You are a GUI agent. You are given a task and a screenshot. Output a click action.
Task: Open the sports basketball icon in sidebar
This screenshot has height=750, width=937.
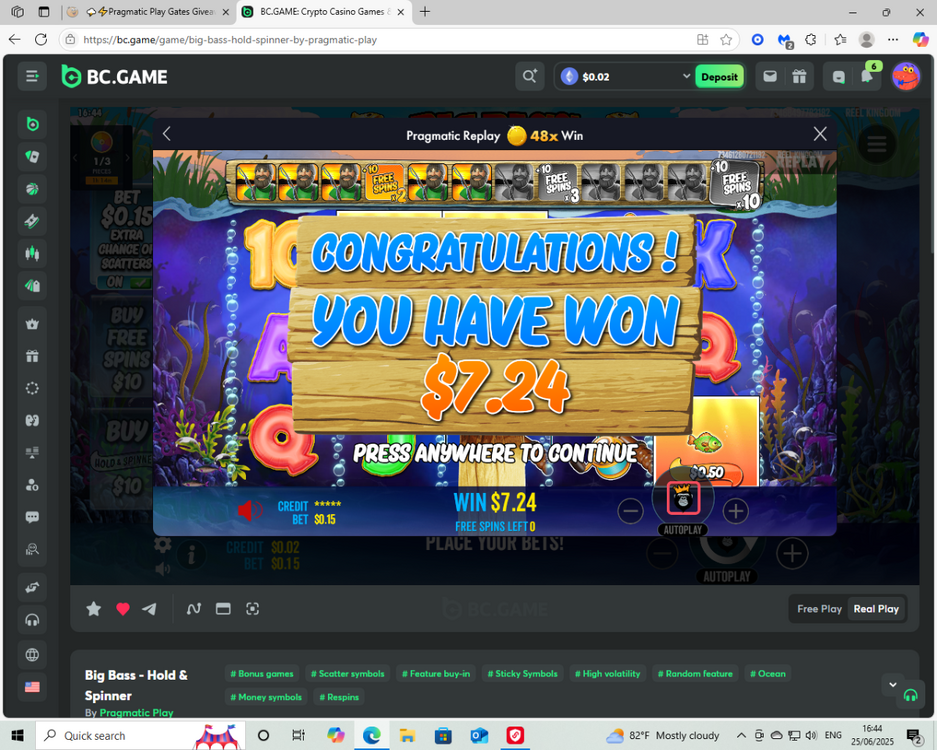pos(32,189)
